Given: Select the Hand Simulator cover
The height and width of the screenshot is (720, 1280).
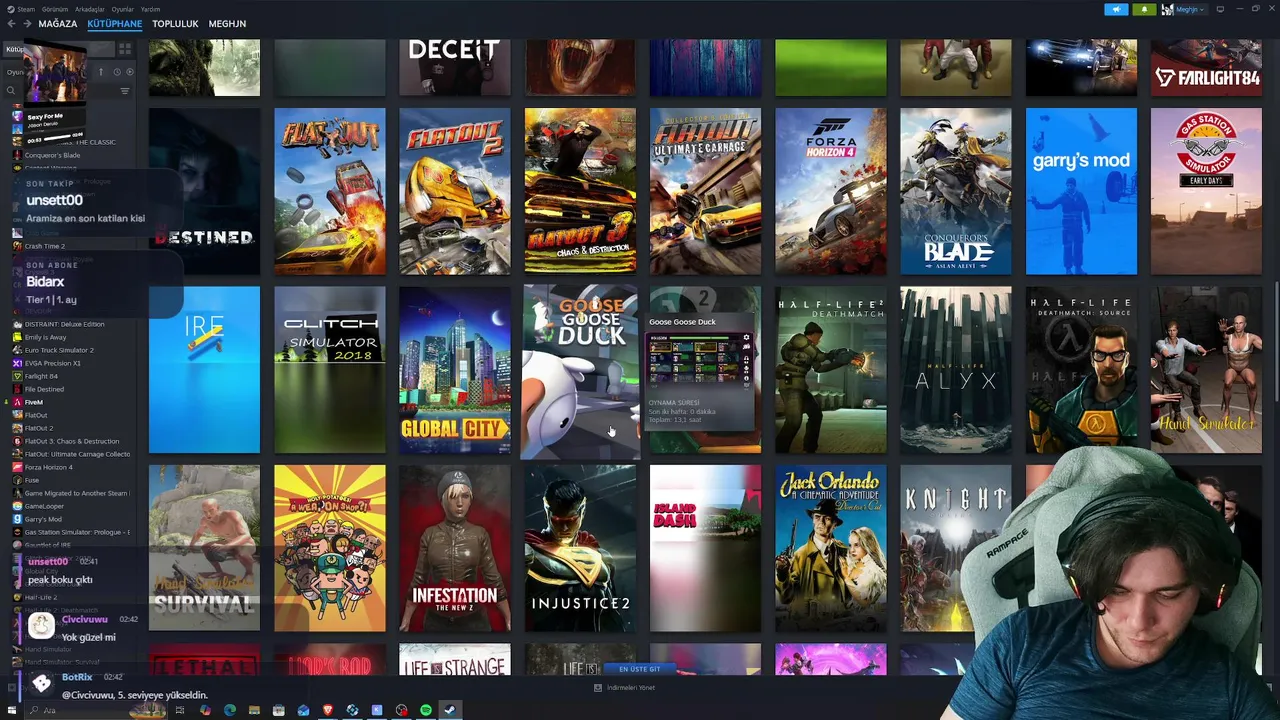Looking at the screenshot, I should click(1206, 370).
